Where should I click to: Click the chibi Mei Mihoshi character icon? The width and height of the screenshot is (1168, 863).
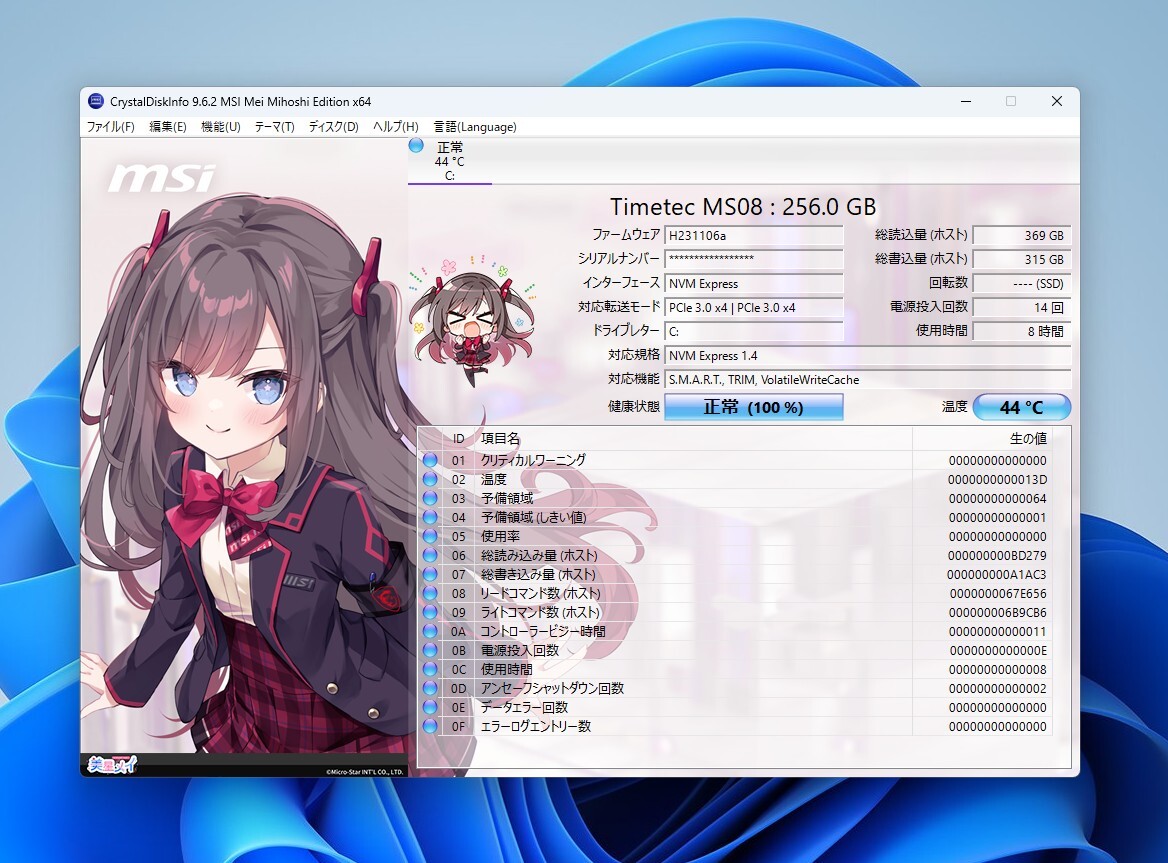point(473,320)
